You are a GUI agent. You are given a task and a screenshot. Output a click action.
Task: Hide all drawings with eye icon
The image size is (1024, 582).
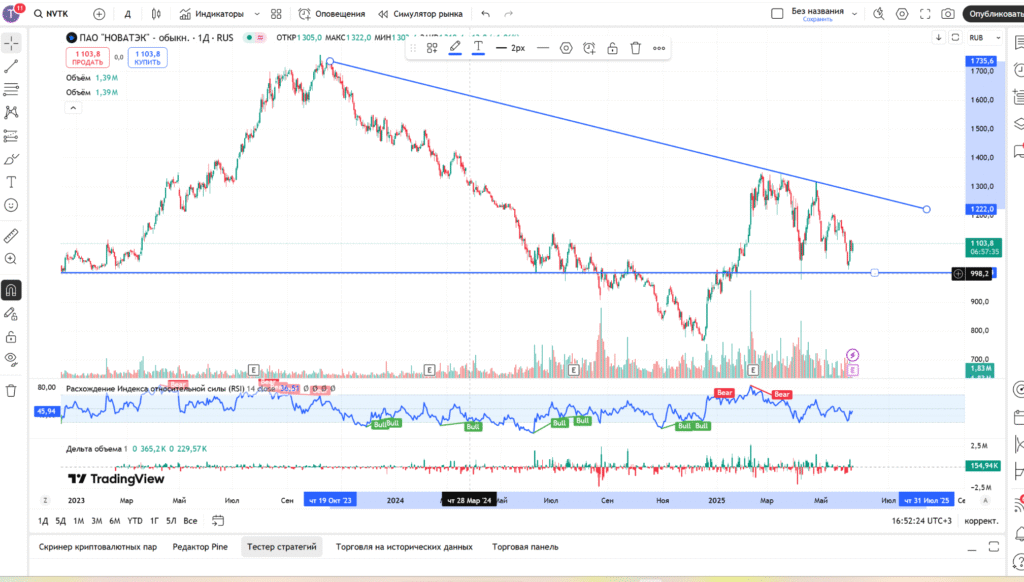[x=11, y=359]
